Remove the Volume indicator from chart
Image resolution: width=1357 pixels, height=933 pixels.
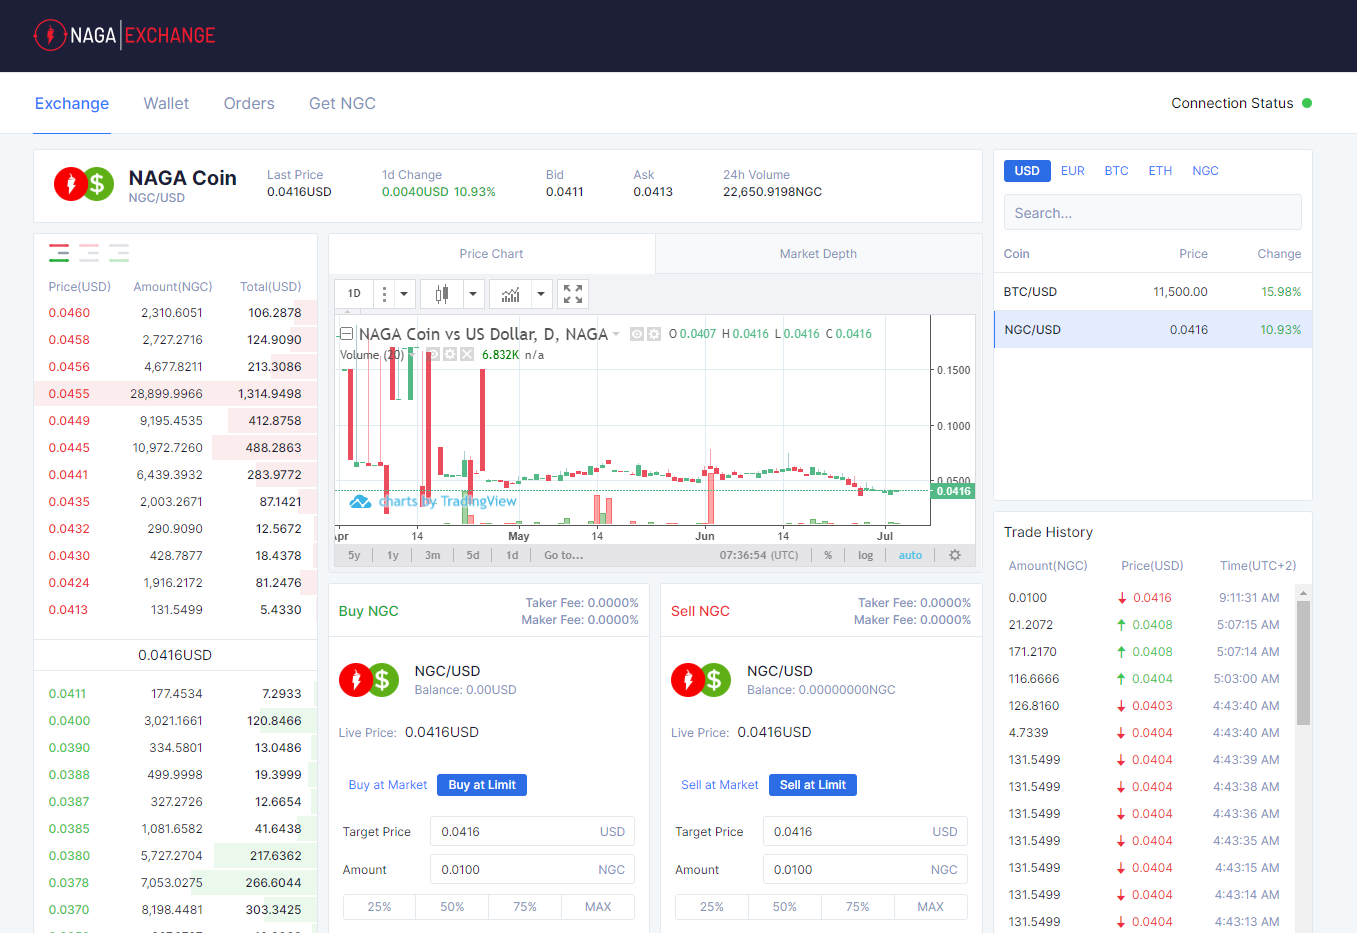coord(466,354)
